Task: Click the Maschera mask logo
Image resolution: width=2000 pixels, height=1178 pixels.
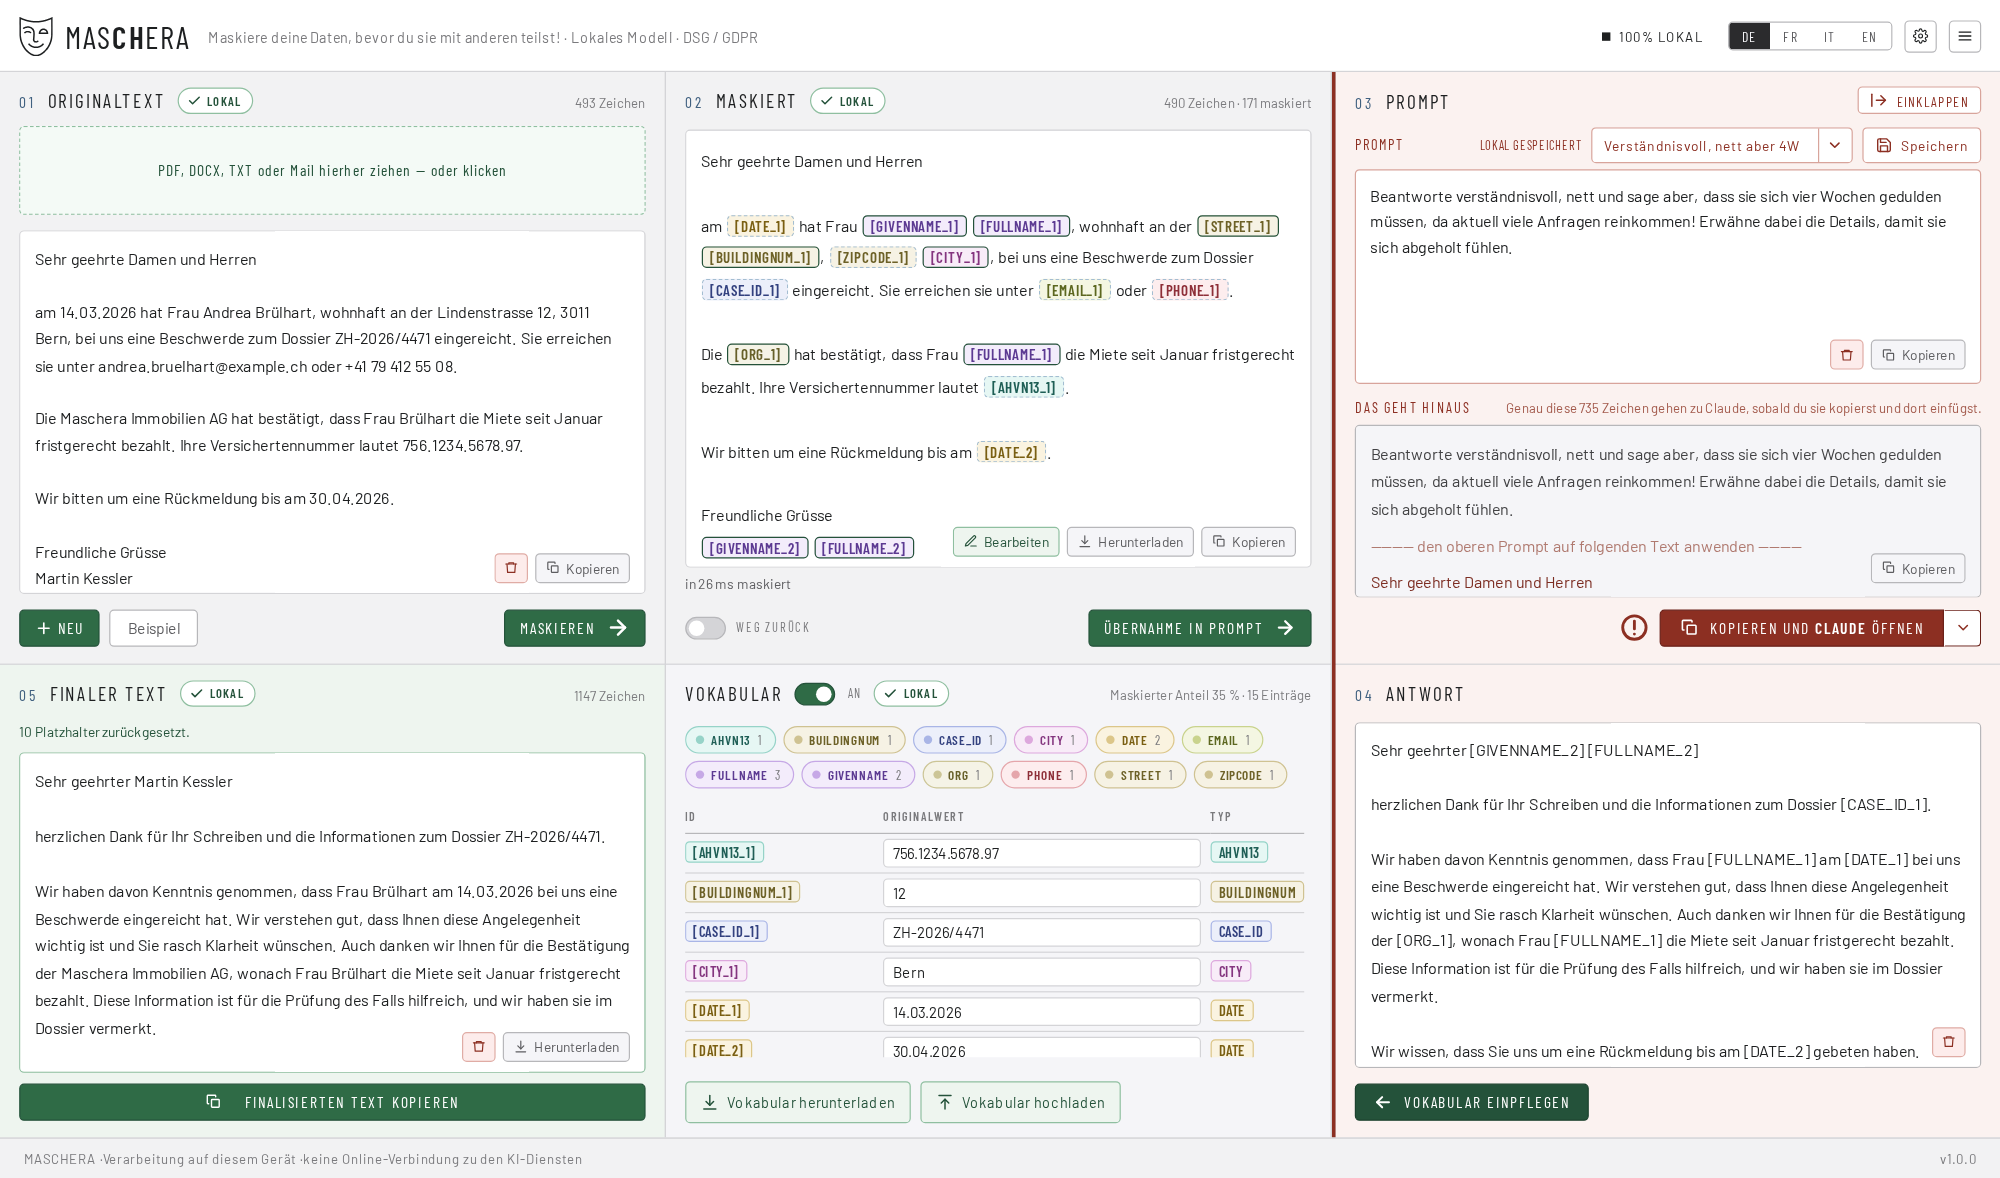Action: (36, 37)
